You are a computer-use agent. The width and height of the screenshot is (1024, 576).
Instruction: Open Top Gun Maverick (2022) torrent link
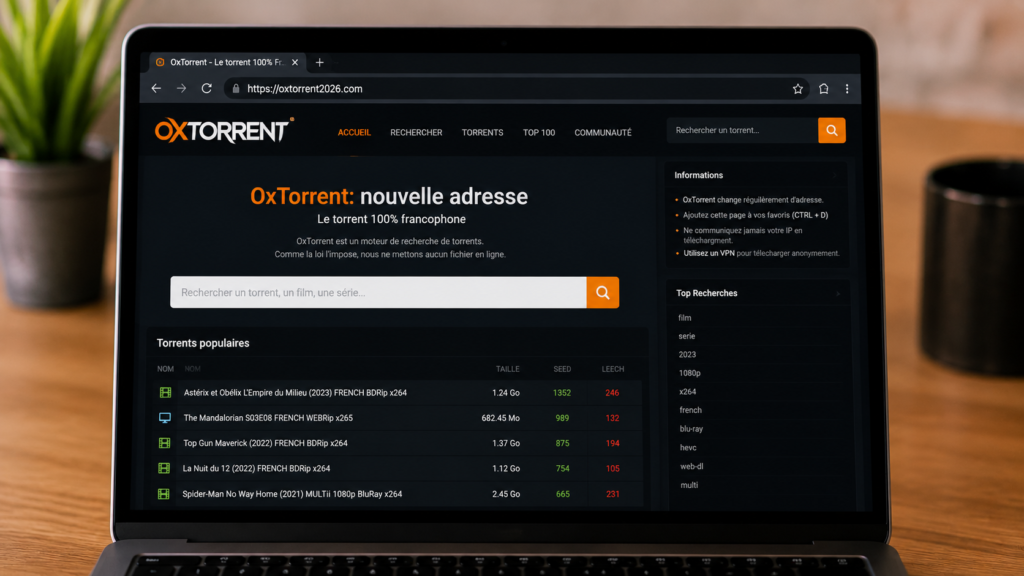click(265, 443)
